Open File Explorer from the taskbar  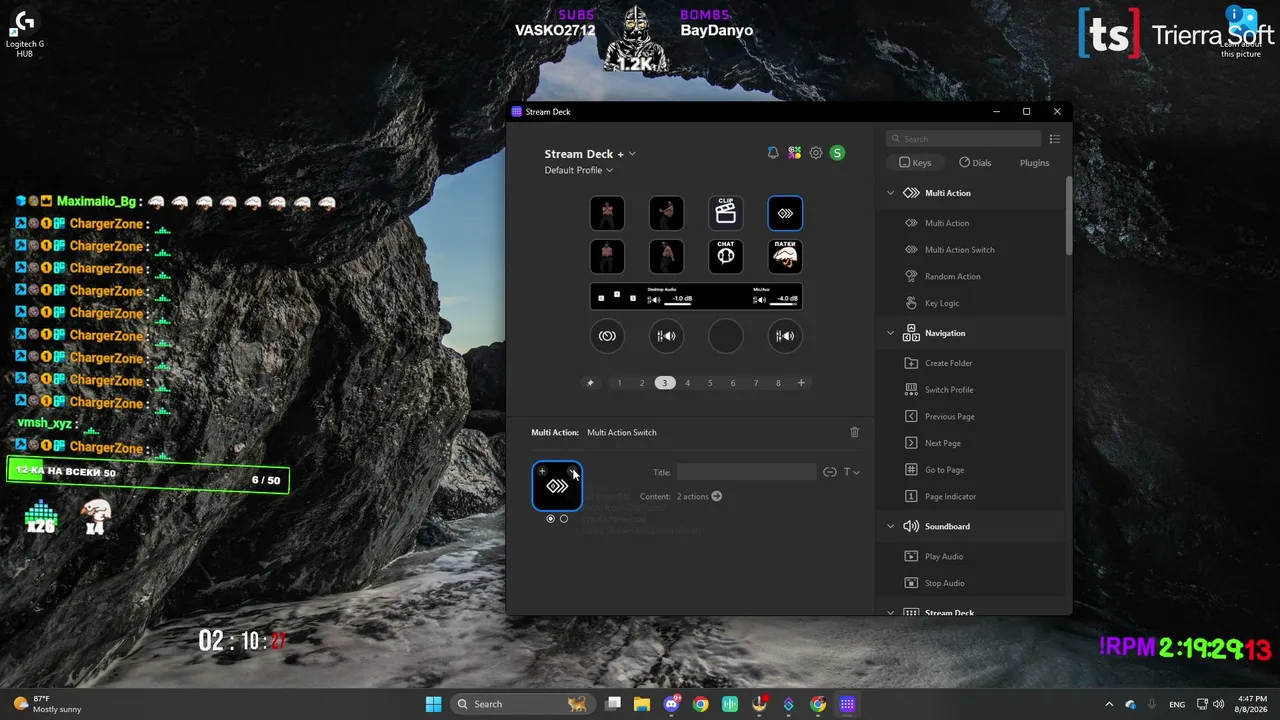tap(641, 704)
